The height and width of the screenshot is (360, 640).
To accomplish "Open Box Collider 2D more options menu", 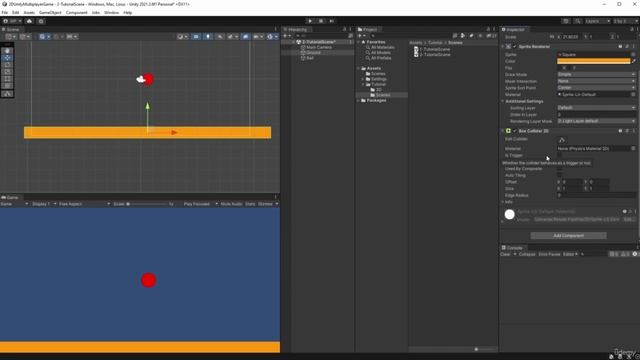I will pyautogui.click(x=634, y=131).
